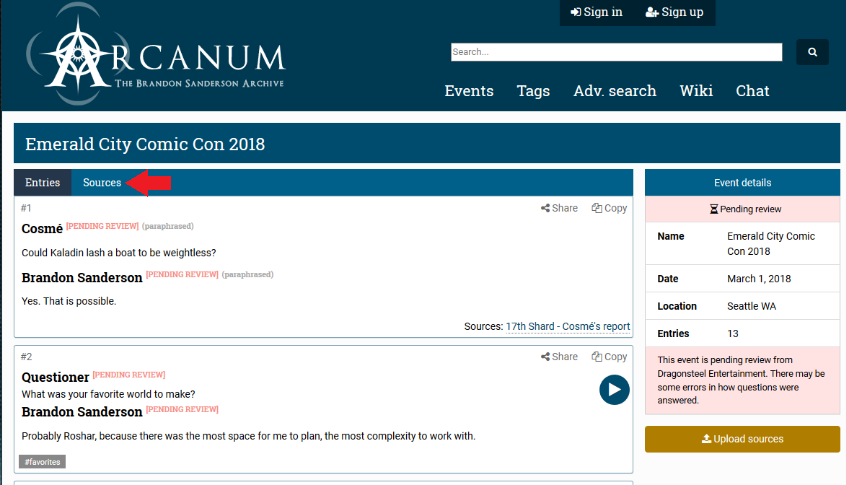Screen dimensions: 846x485
Task: Click the question 'Could Kaladin lash a boat'
Action: coord(119,252)
